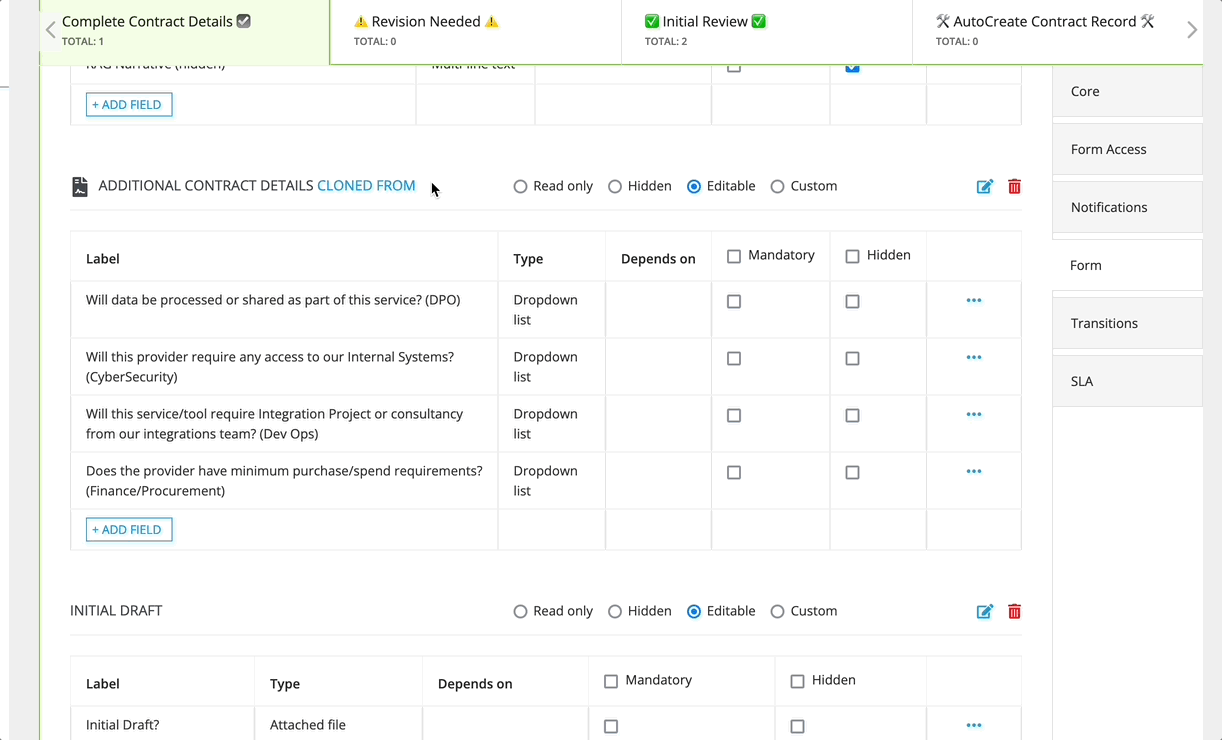Screen dimensions: 1222x740
Task: Click the edit pencil icon for Additional Contract Details
Action: click(x=985, y=186)
